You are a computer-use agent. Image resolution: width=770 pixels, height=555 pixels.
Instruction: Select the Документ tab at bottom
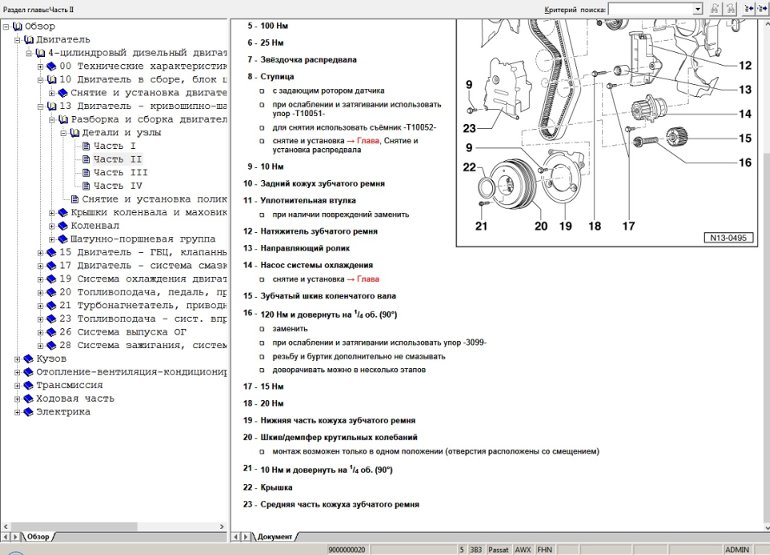point(275,537)
